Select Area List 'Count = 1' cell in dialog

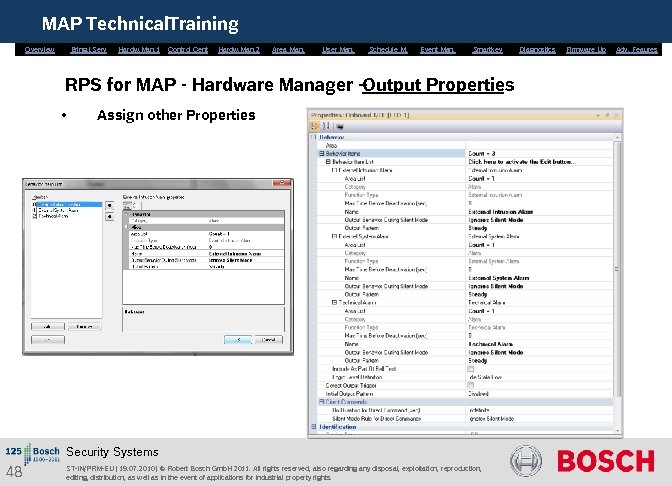click(245, 234)
